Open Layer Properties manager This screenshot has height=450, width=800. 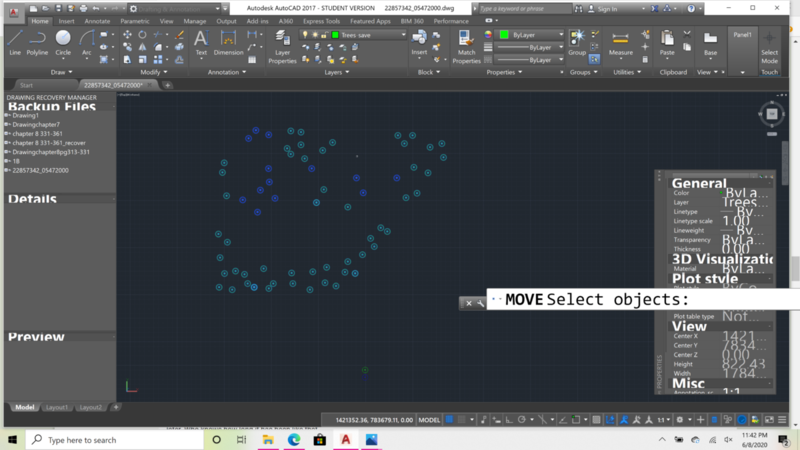click(282, 47)
